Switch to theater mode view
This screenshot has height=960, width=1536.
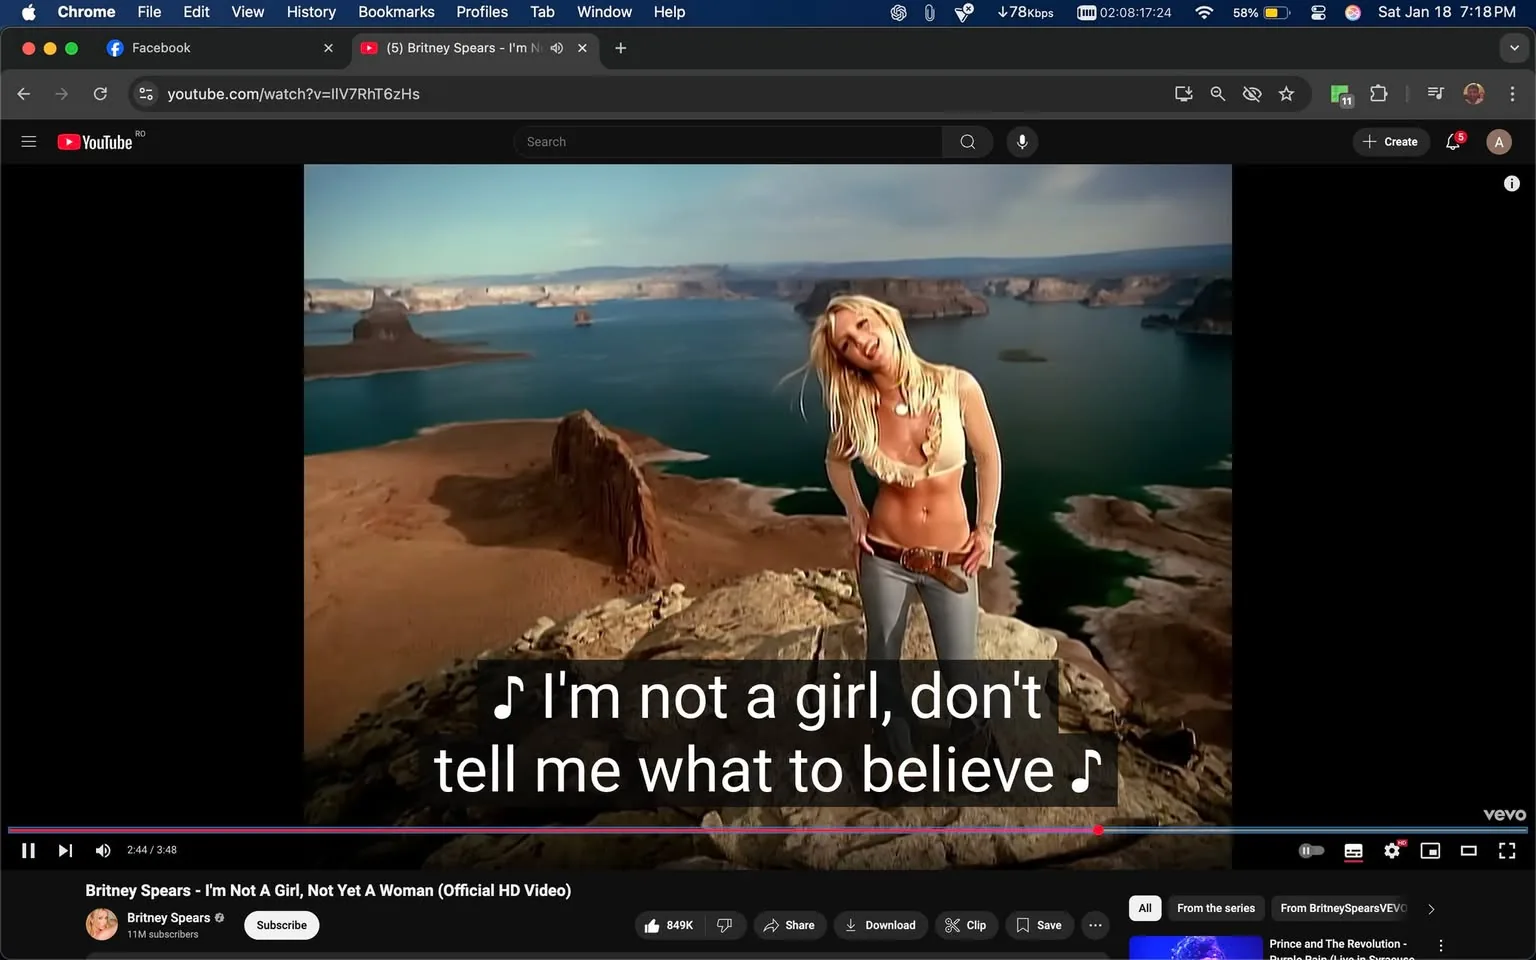[1468, 850]
